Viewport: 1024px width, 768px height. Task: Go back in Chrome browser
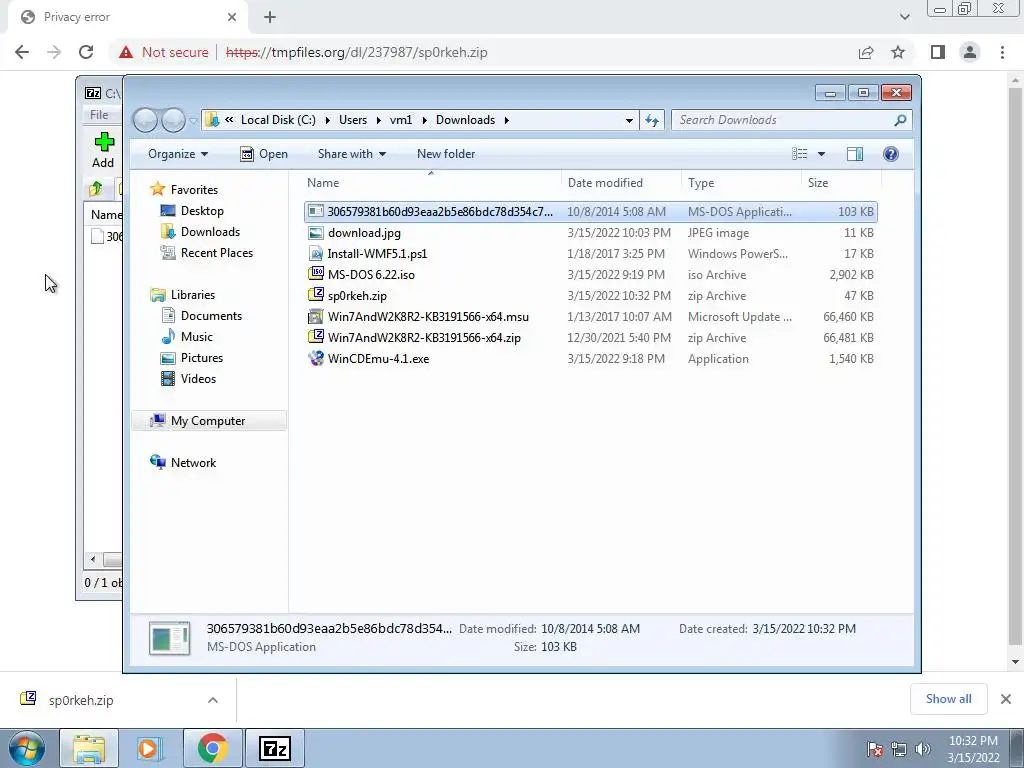pyautogui.click(x=22, y=52)
